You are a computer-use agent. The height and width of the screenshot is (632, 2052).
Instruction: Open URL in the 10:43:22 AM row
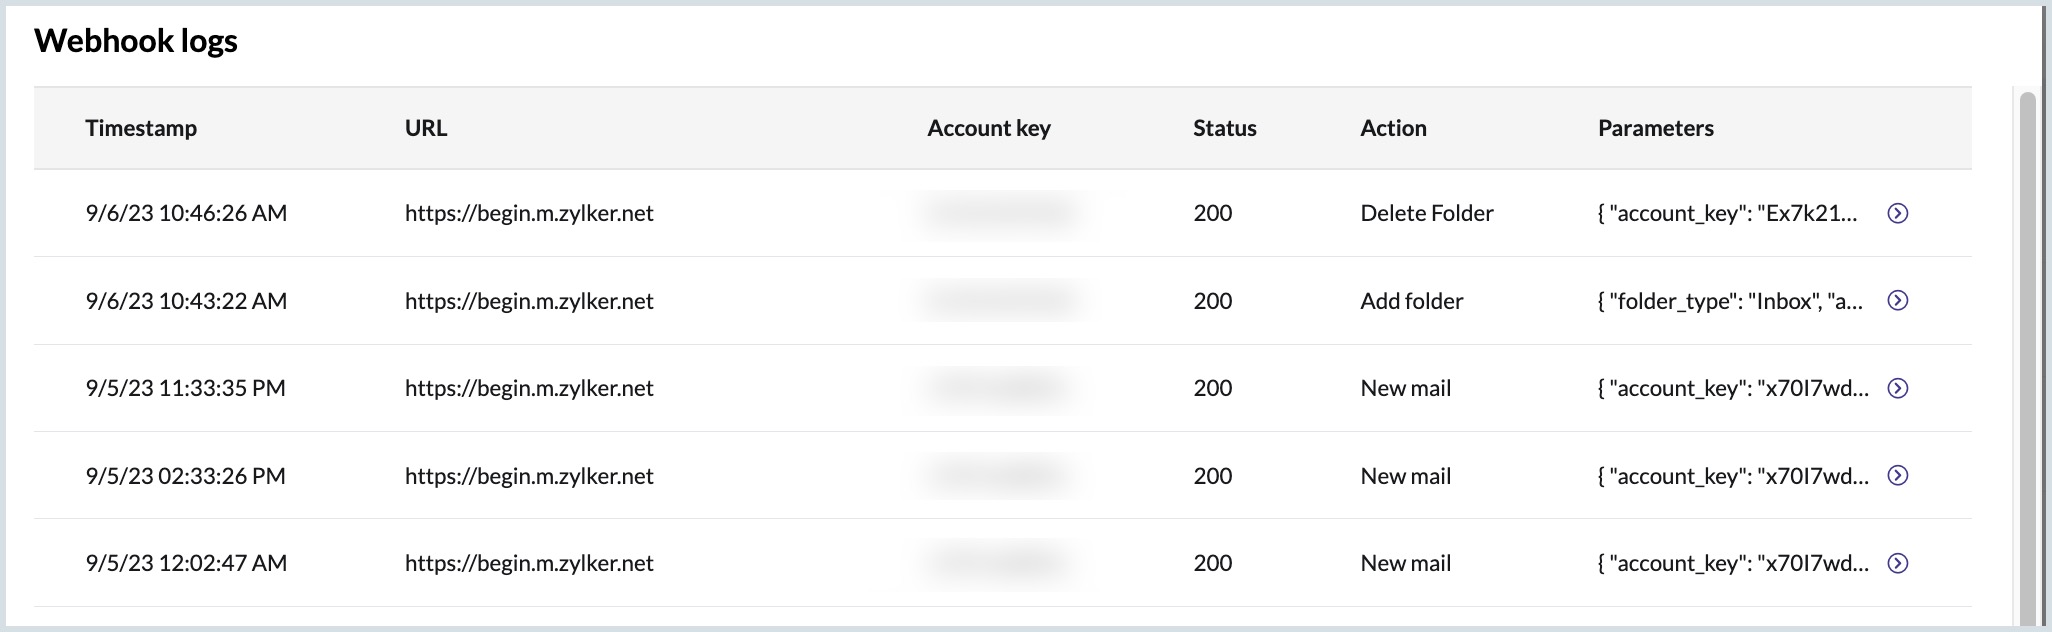pos(529,301)
